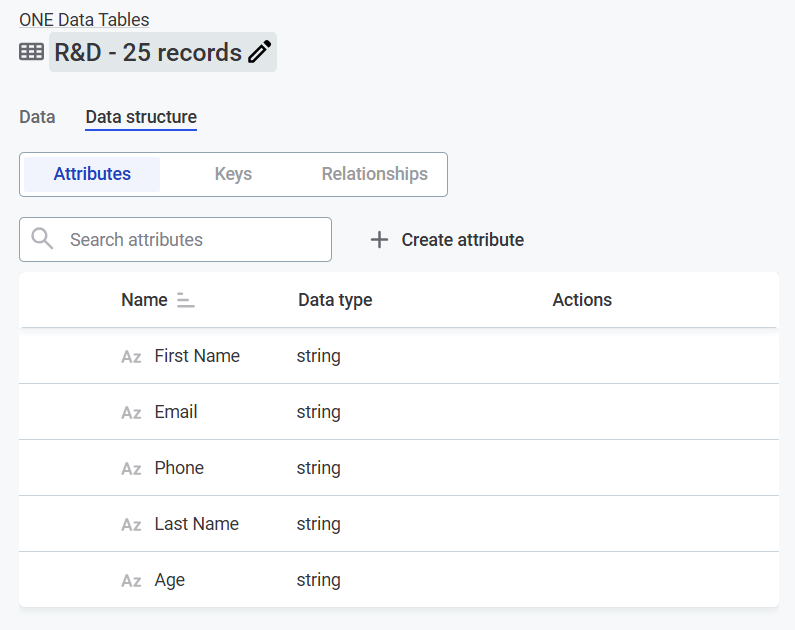Focus the Search attributes field

click(190, 240)
